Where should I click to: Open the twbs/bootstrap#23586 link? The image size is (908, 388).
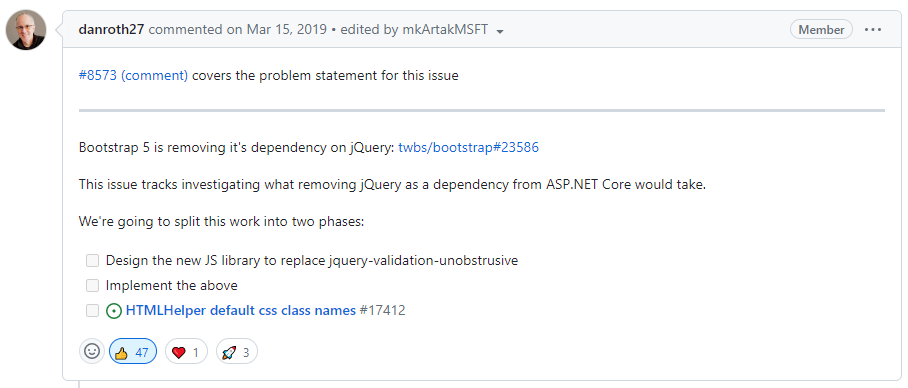pyautogui.click(x=468, y=147)
